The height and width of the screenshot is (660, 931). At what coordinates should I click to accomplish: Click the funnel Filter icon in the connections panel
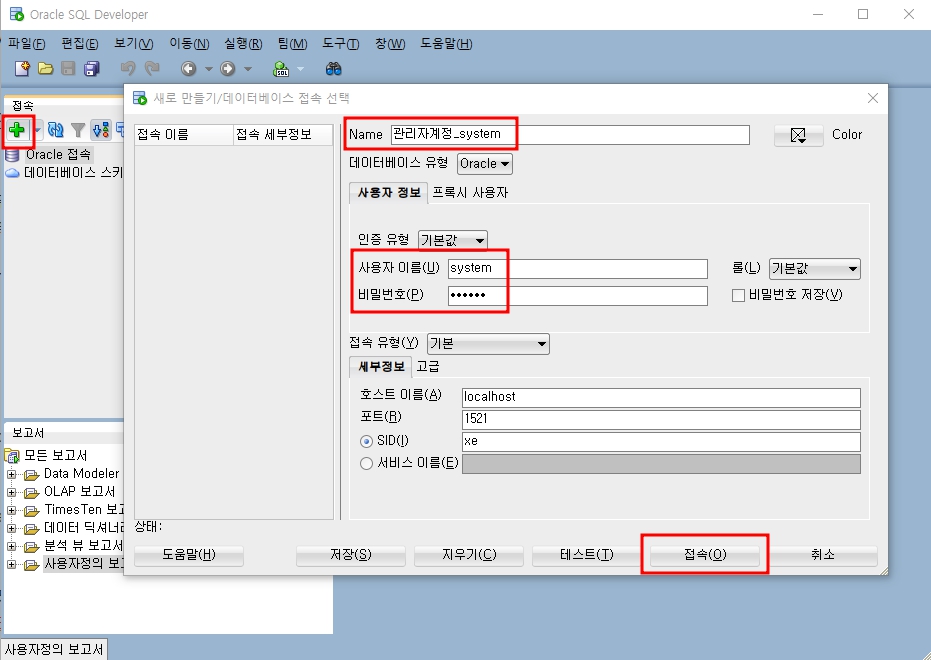[78, 129]
